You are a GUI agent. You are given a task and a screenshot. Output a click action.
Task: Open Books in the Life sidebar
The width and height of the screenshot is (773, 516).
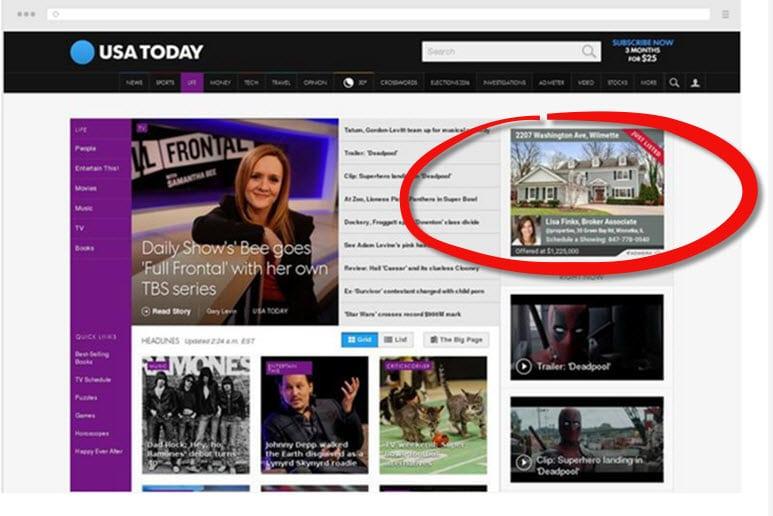[84, 248]
